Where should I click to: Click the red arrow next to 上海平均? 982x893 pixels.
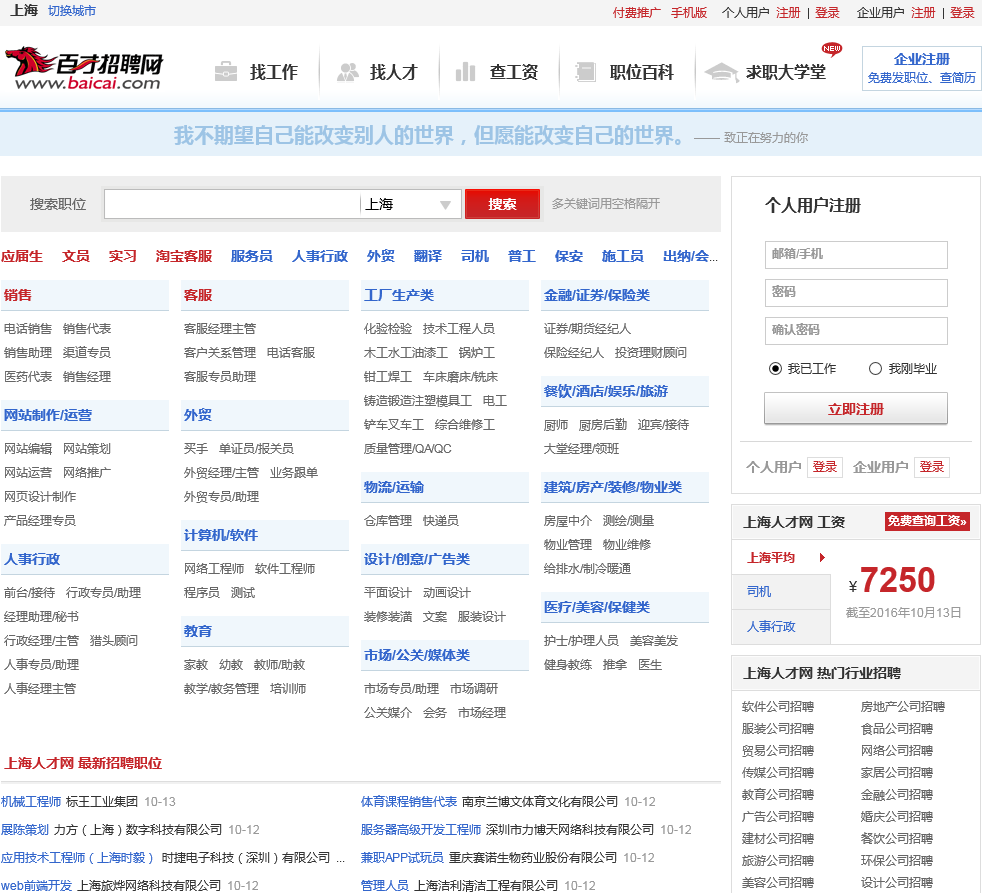point(822,557)
